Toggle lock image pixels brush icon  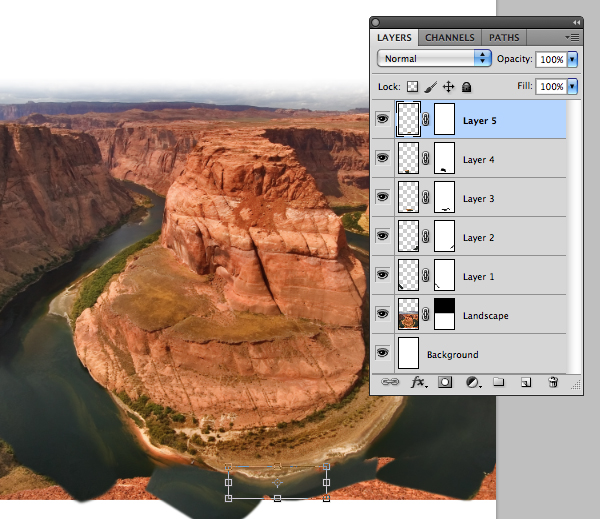click(x=430, y=87)
